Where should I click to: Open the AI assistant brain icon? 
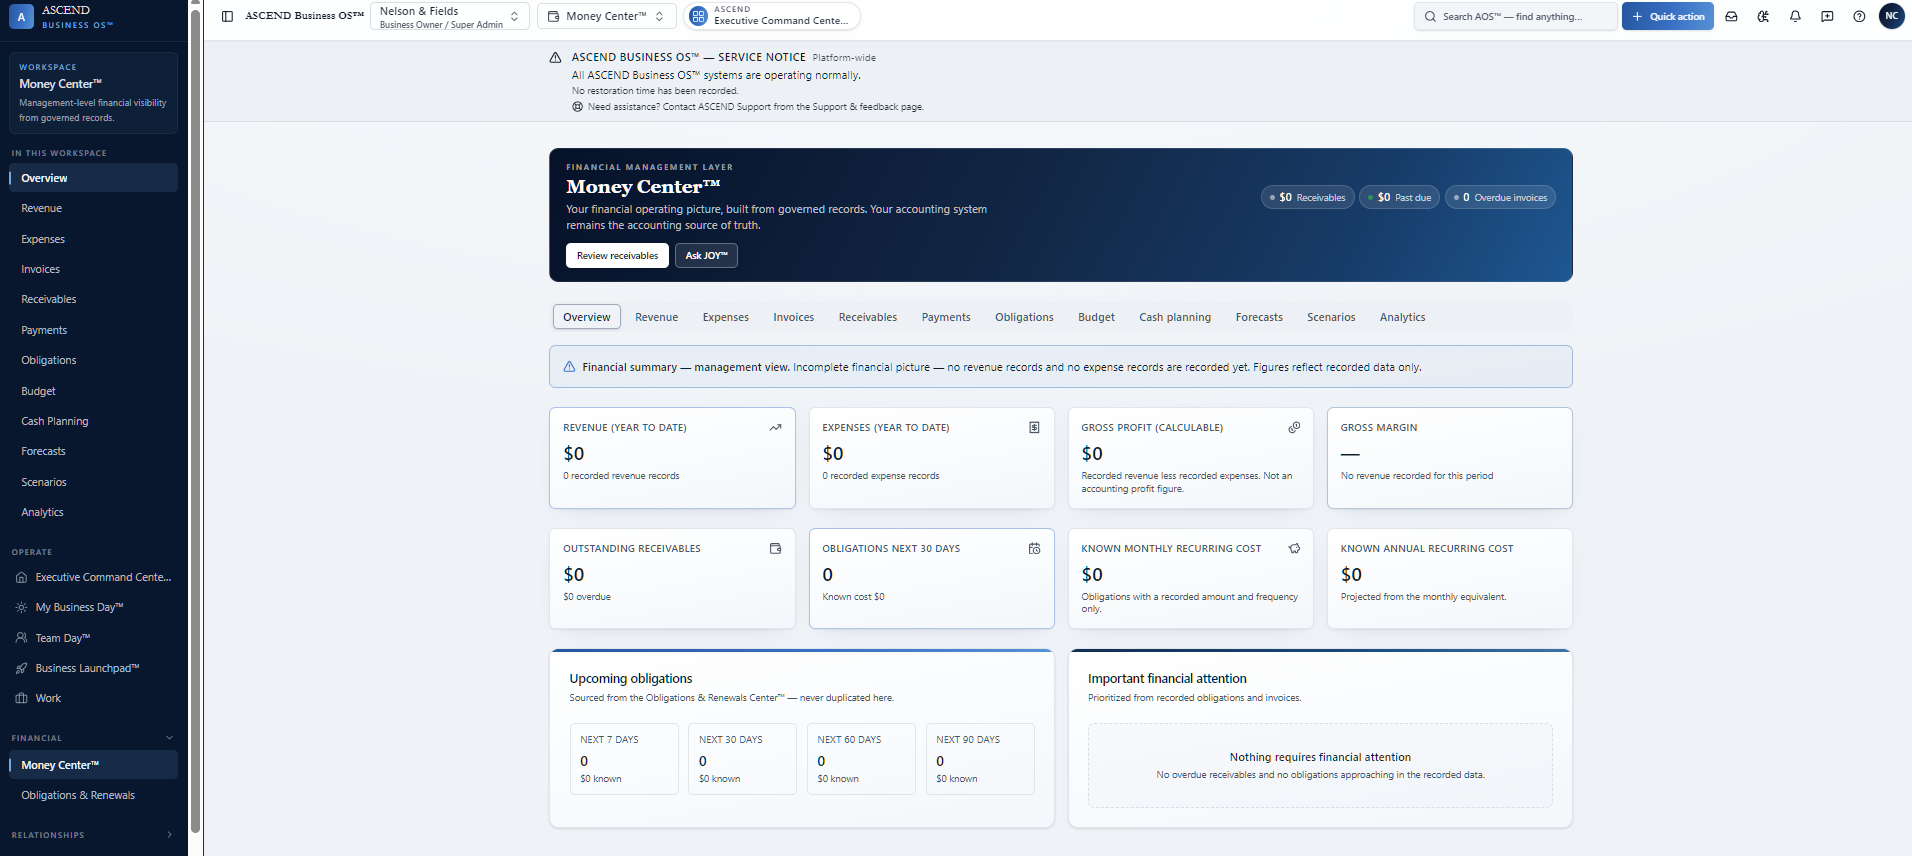(x=1764, y=16)
